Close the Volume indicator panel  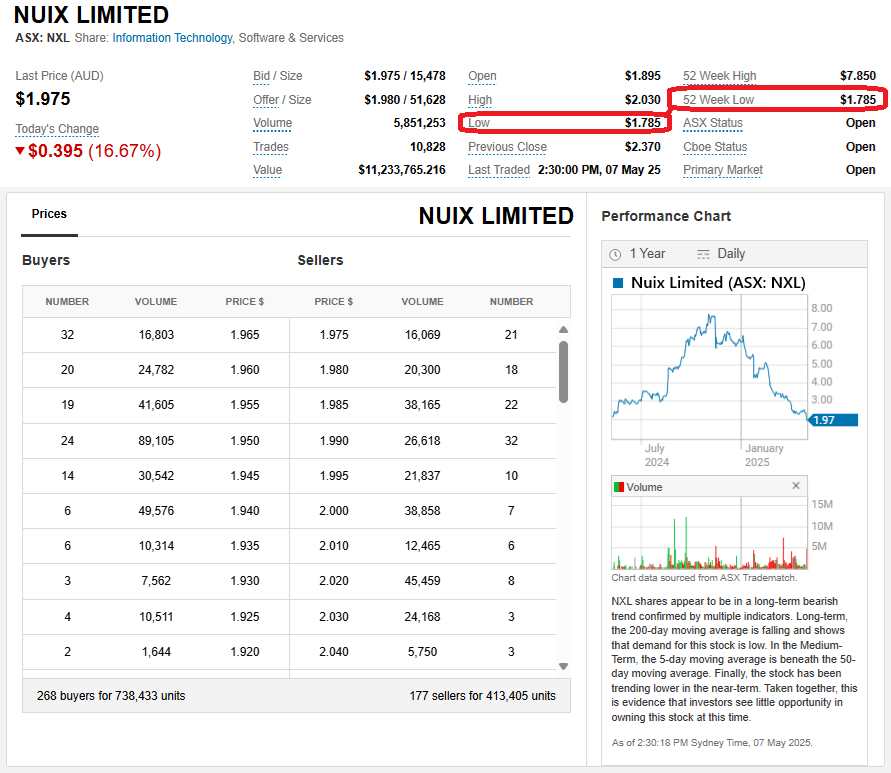coord(796,486)
